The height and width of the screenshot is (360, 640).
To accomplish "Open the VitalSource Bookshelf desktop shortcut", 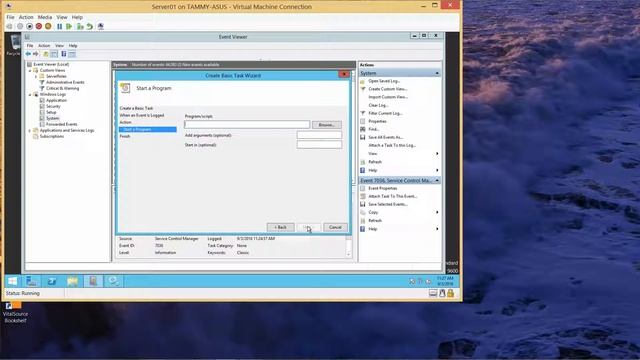I will click(x=15, y=312).
